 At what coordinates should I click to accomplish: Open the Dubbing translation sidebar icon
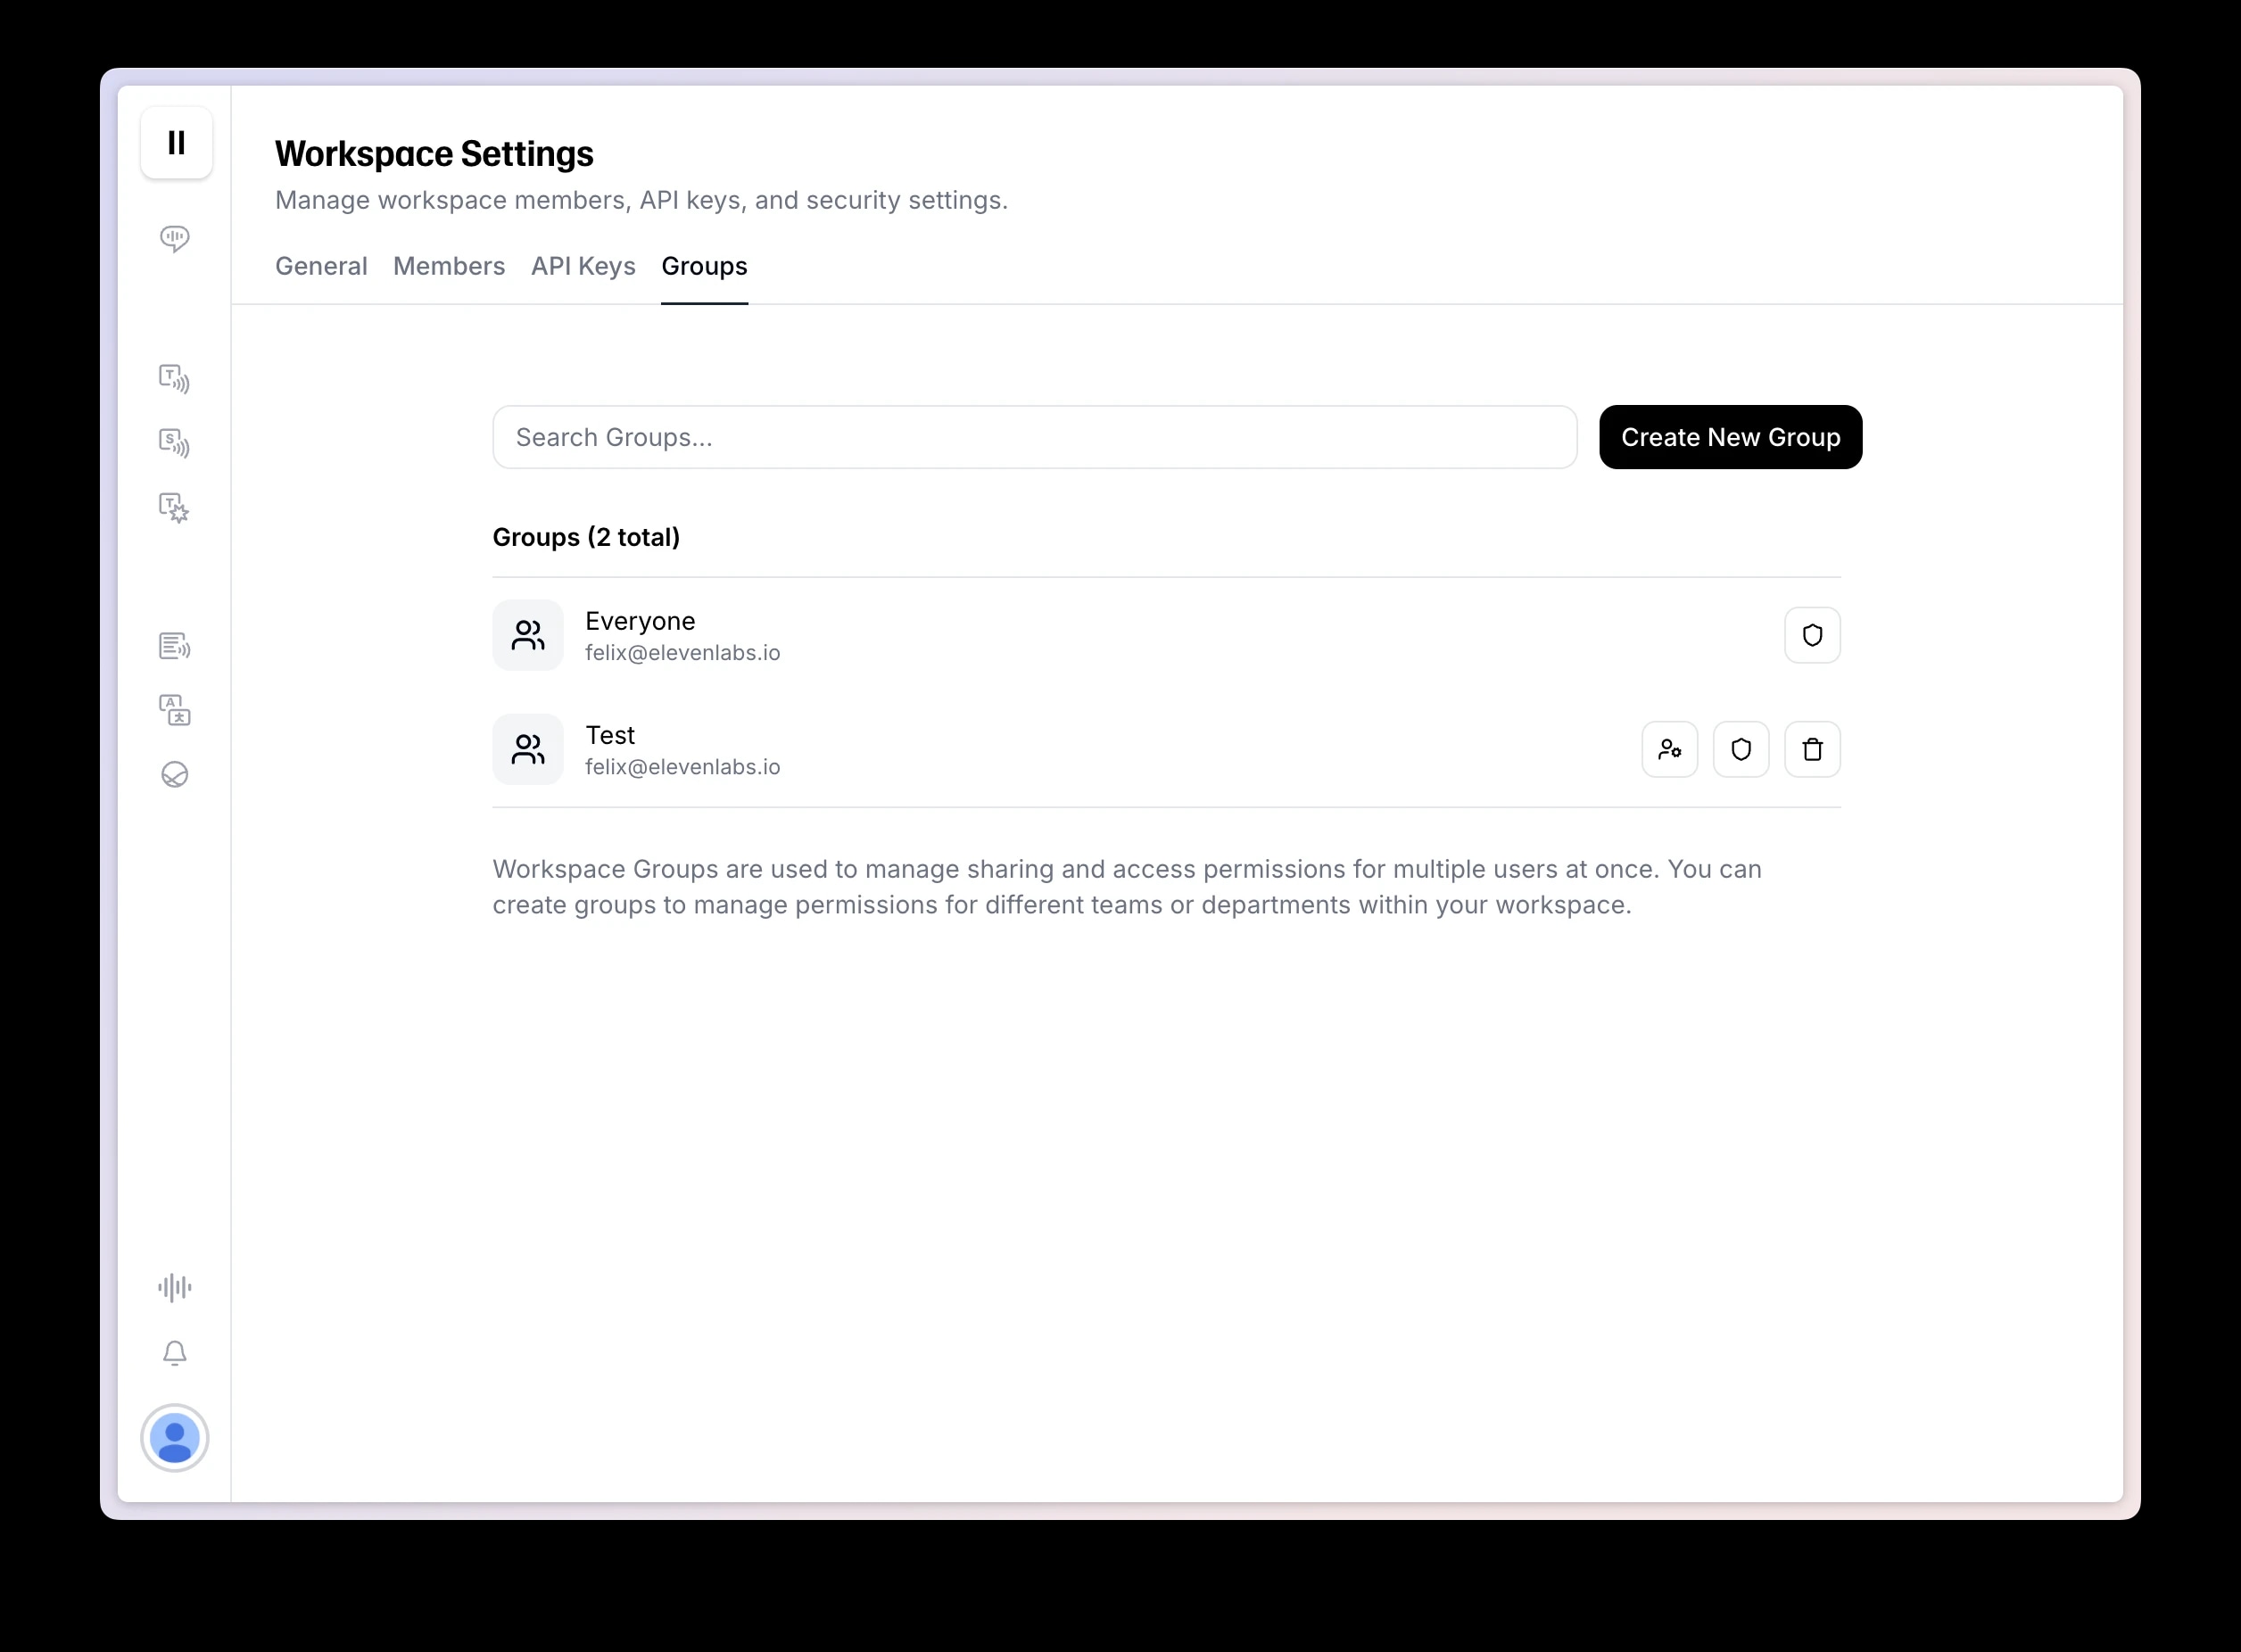click(175, 710)
